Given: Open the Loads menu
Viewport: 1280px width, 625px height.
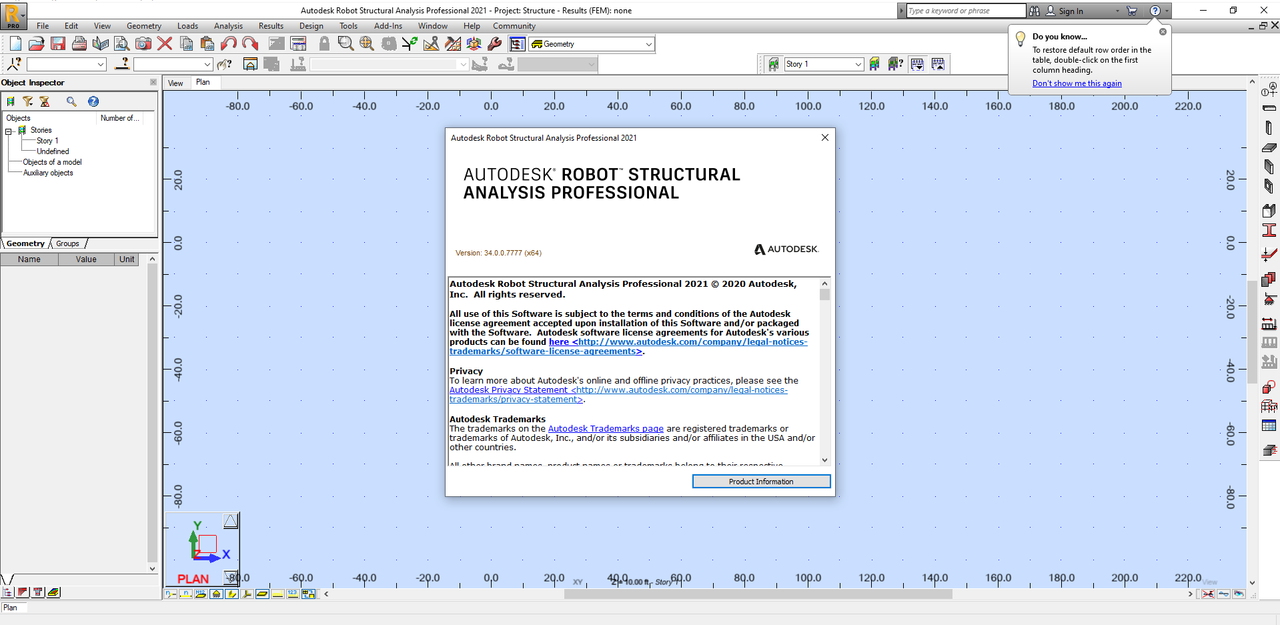Looking at the screenshot, I should 188,26.
